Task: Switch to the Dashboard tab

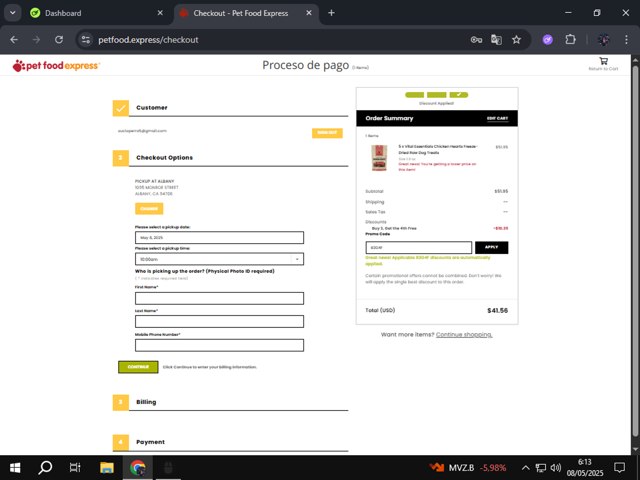Action: click(x=96, y=13)
